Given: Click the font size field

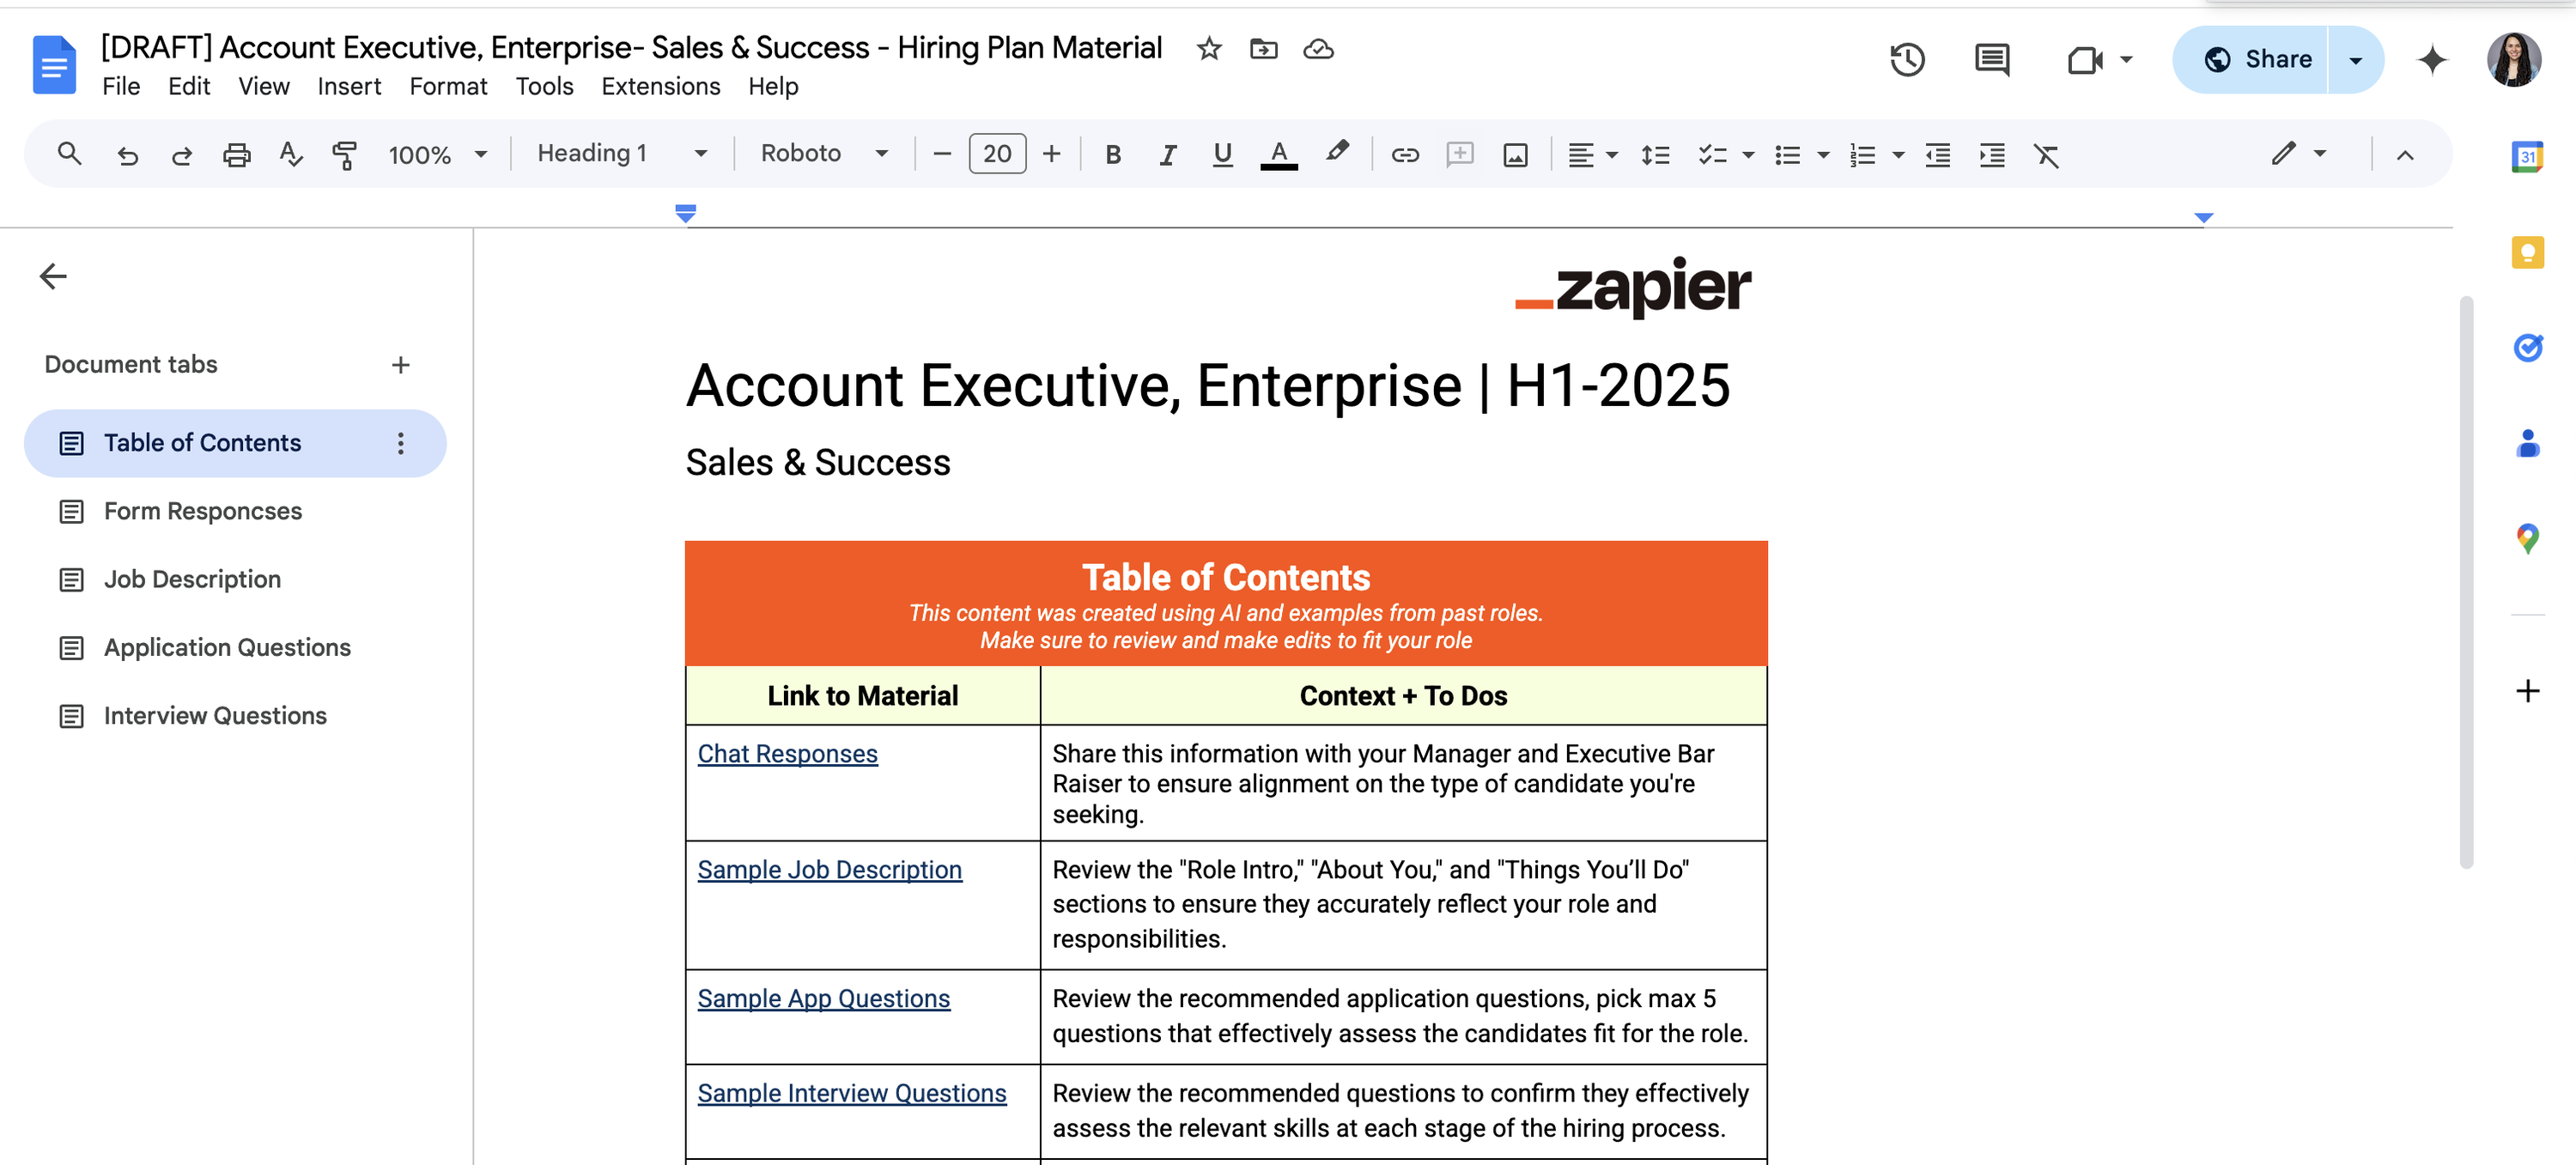Looking at the screenshot, I should (996, 154).
